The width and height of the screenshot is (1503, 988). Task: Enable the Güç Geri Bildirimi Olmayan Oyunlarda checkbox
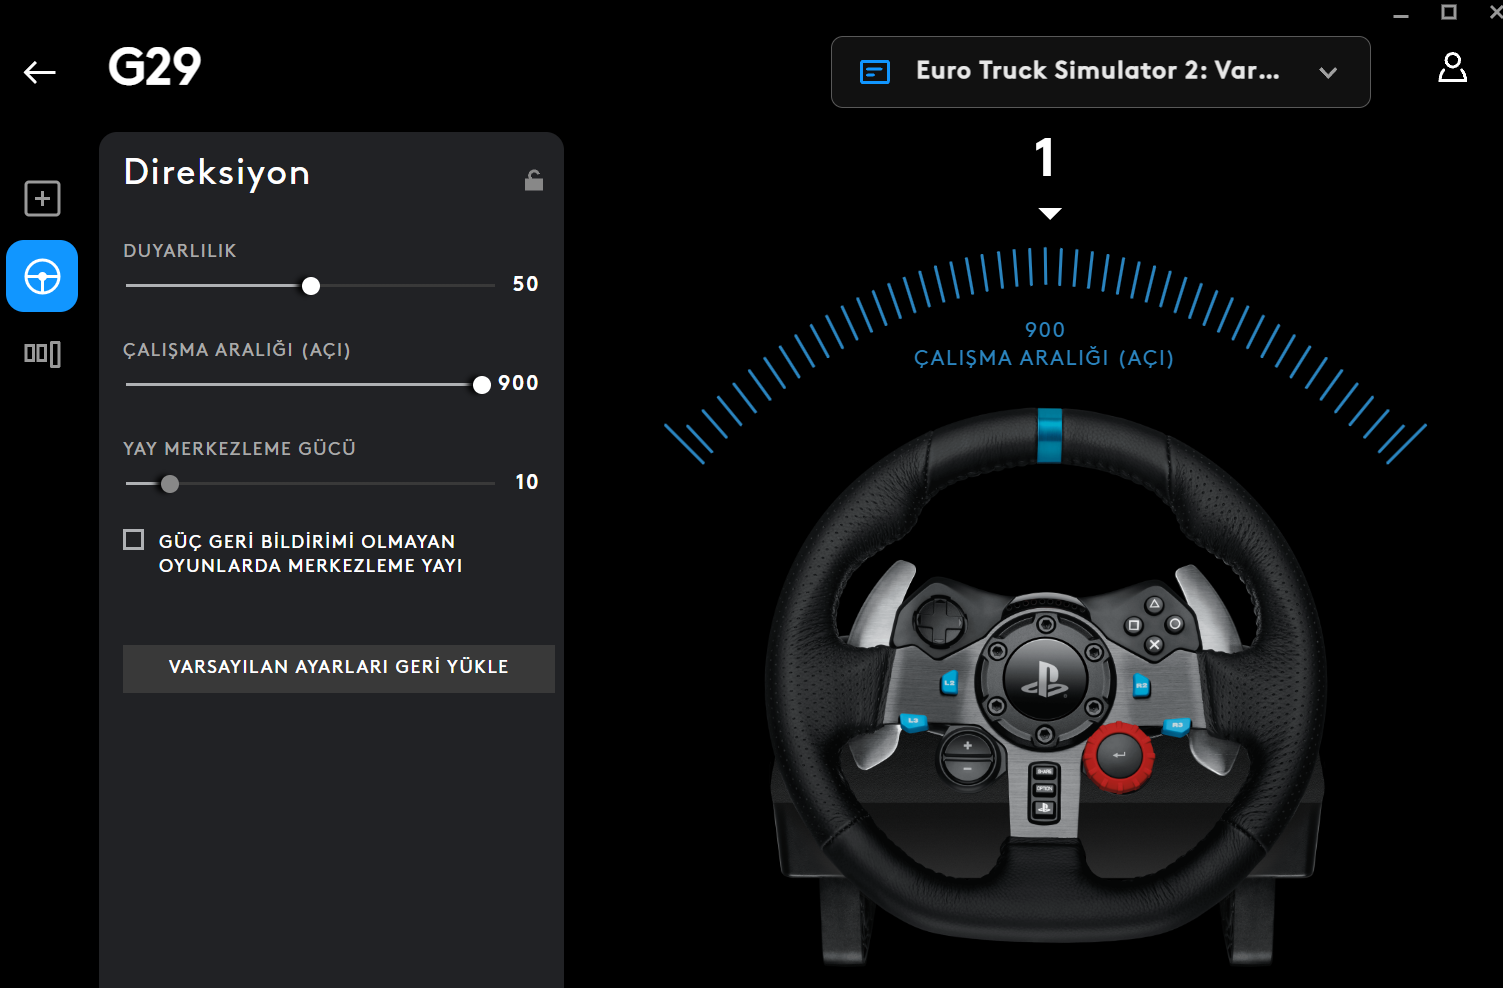(x=133, y=540)
